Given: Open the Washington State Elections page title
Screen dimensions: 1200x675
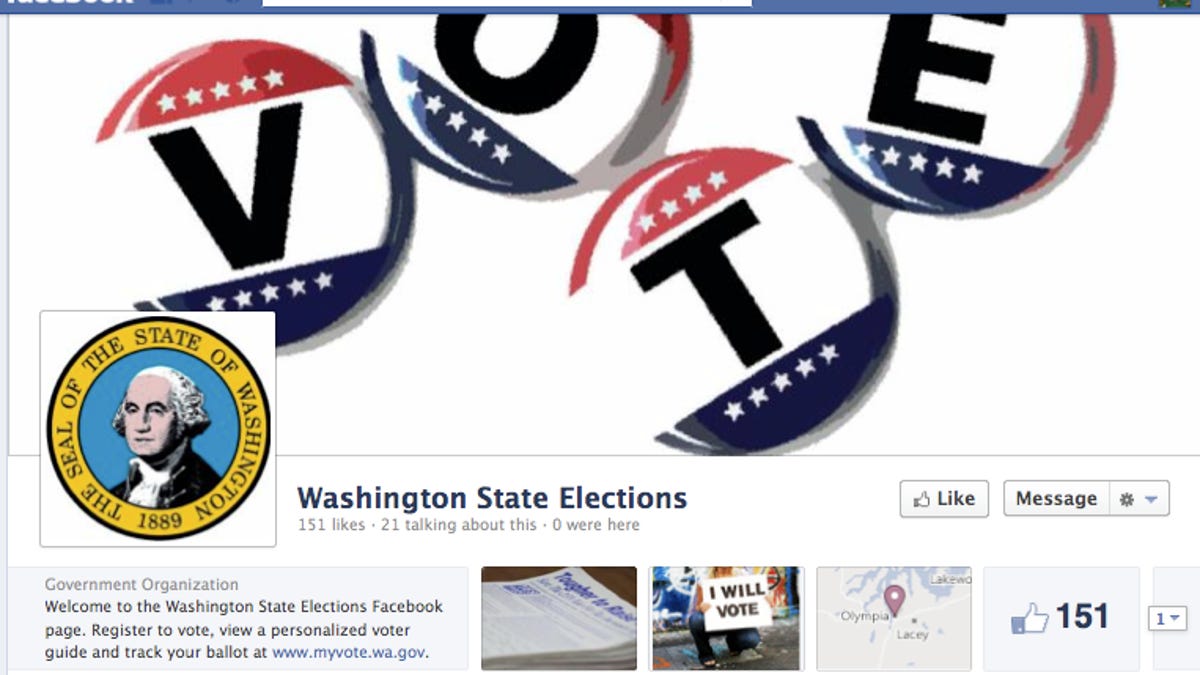Looking at the screenshot, I should coord(492,497).
